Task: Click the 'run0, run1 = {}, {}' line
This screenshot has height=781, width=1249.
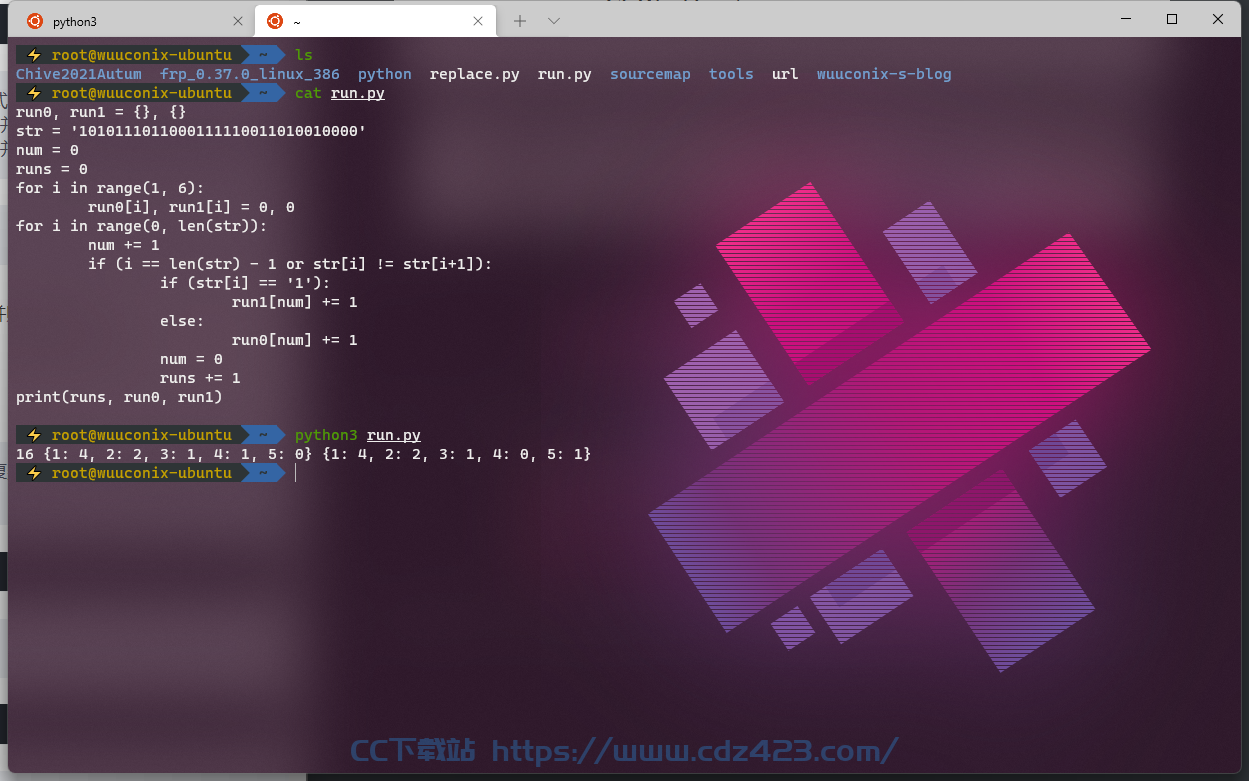Action: click(x=101, y=112)
